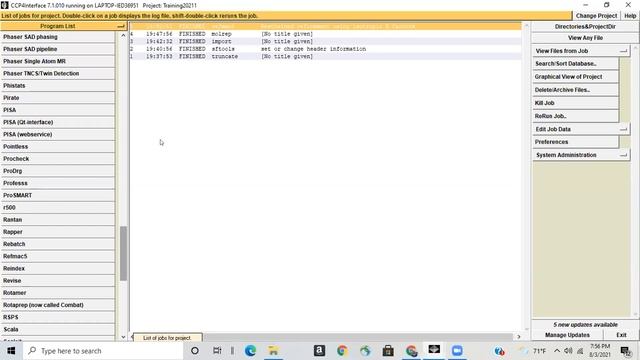Screen dimensions: 640x360
Task: Open Task View from the taskbar
Action: tap(217, 351)
